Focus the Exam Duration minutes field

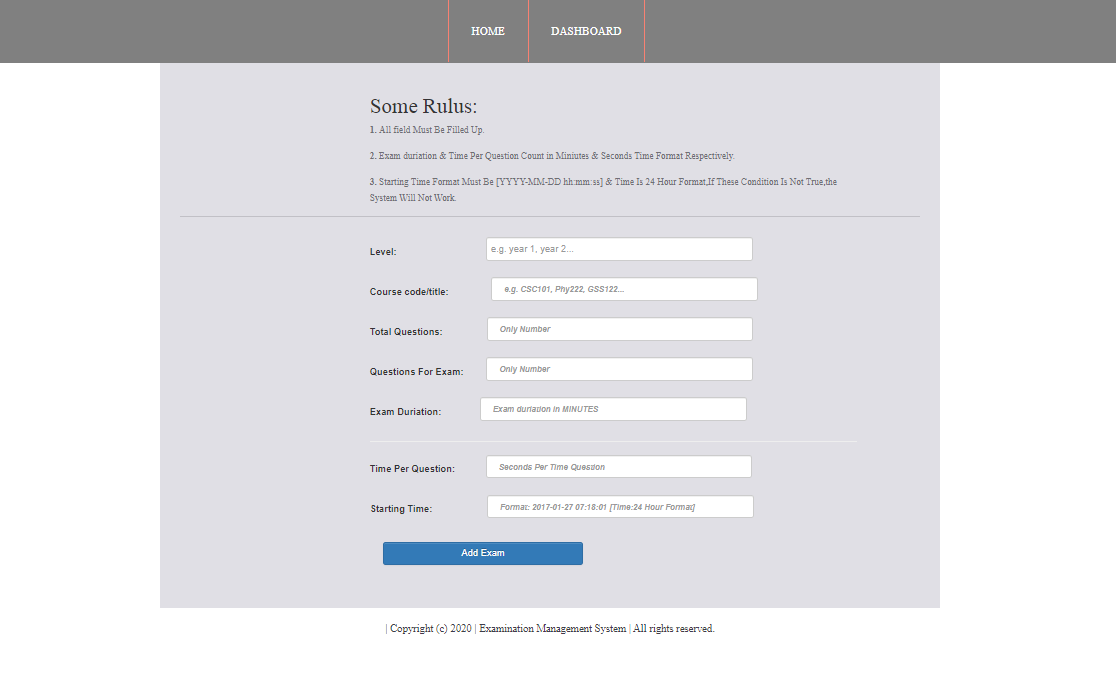613,409
